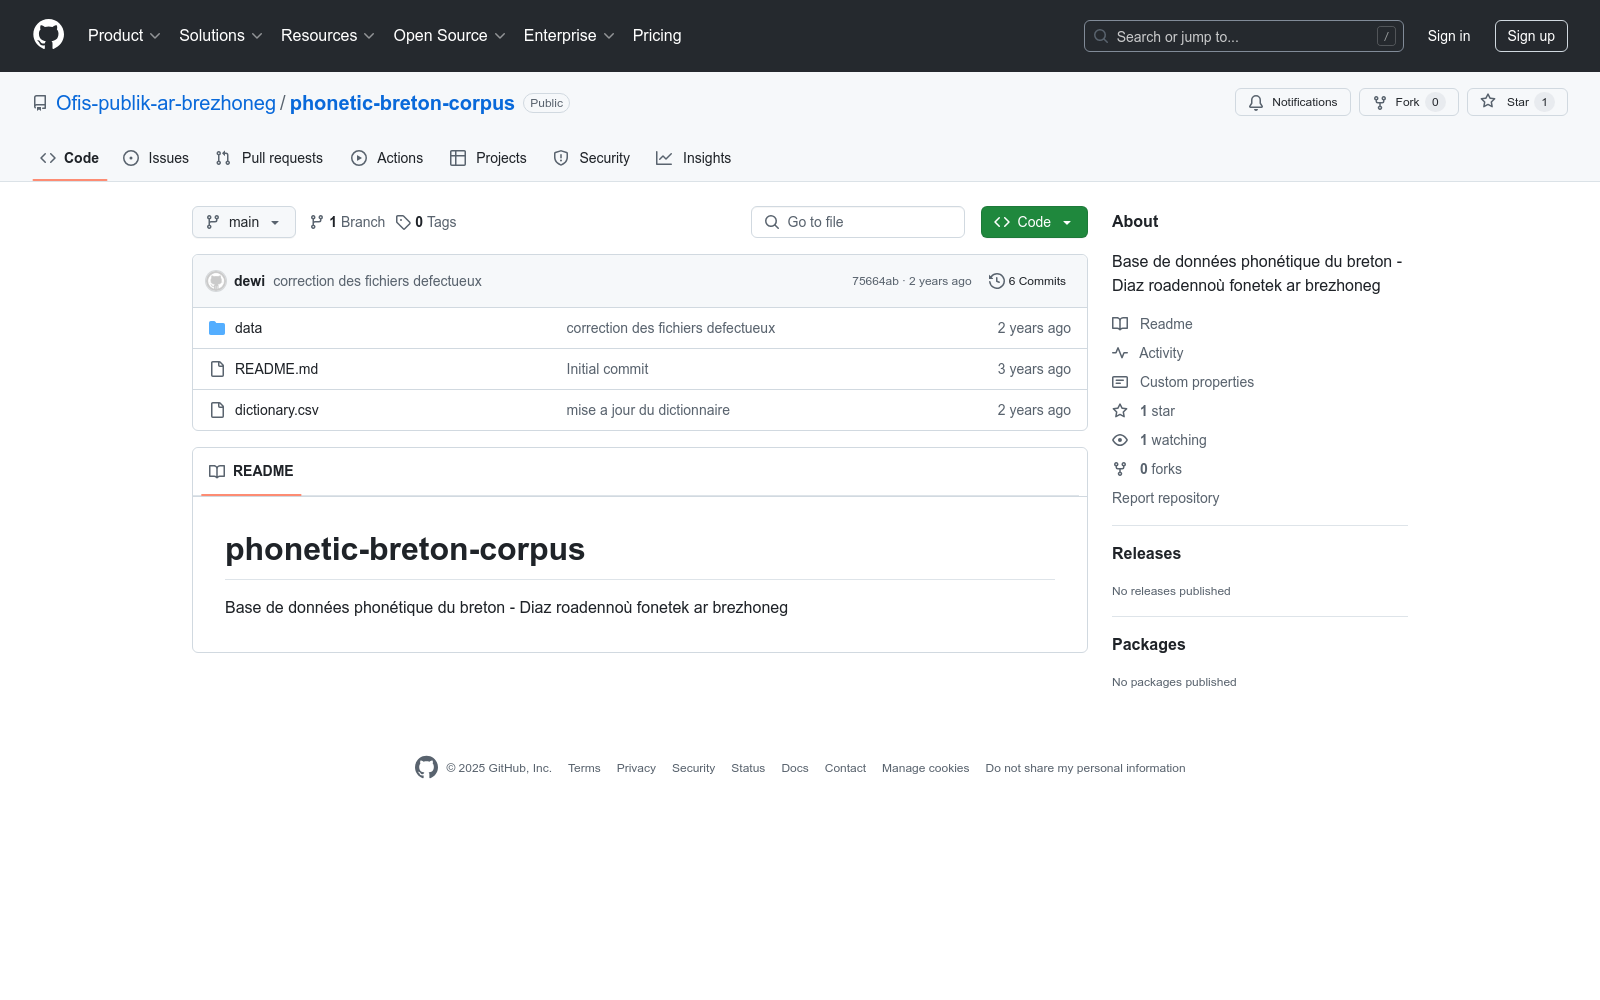Image resolution: width=1600 pixels, height=1000 pixels.
Task: Open the Ofis-publik-ar-brezhoneg owner link
Action: pyautogui.click(x=166, y=103)
